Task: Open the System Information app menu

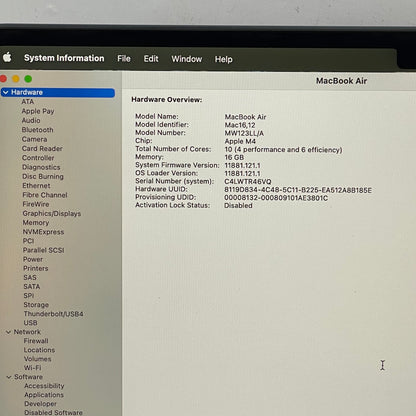Action: [64, 58]
